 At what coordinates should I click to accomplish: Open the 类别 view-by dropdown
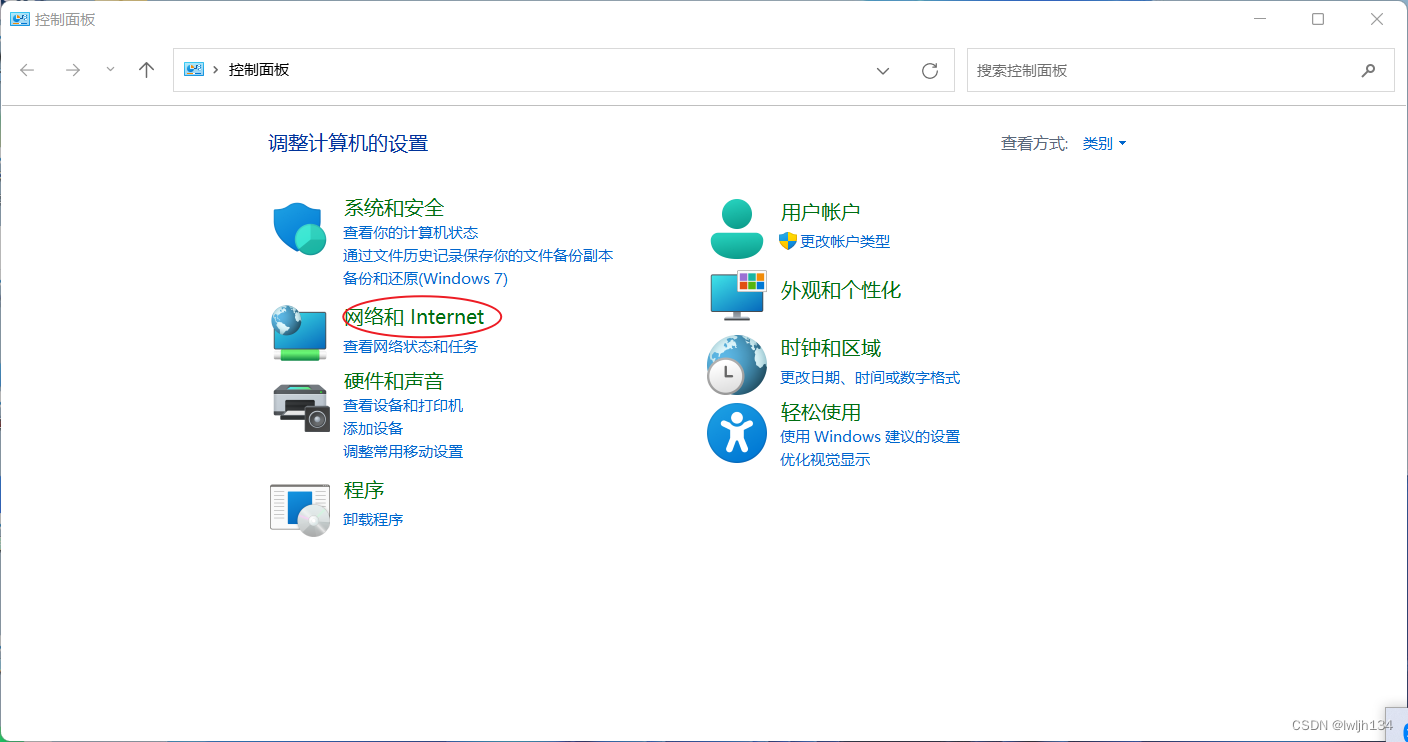(1104, 143)
